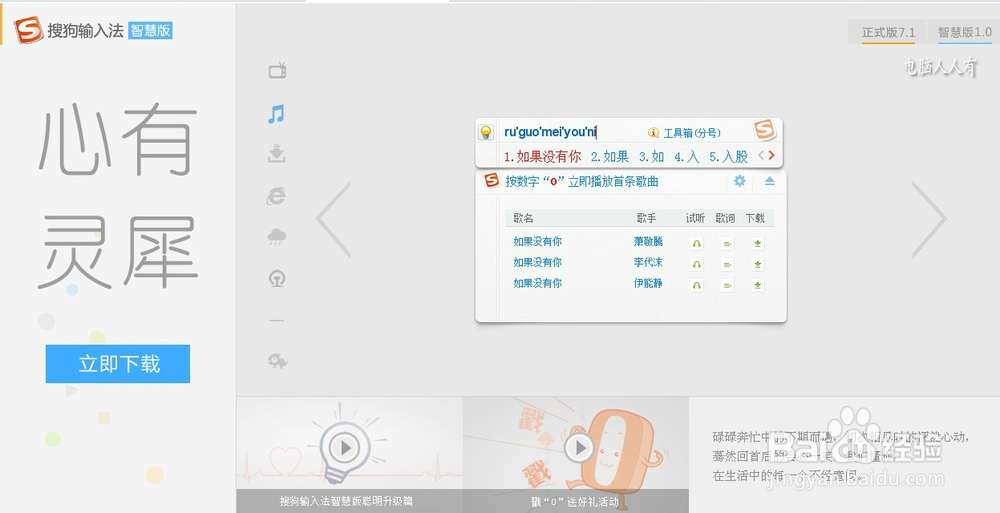The width and height of the screenshot is (1000, 513).
Task: Listen to 如果没有你 by 李代沫
Action: click(x=696, y=264)
